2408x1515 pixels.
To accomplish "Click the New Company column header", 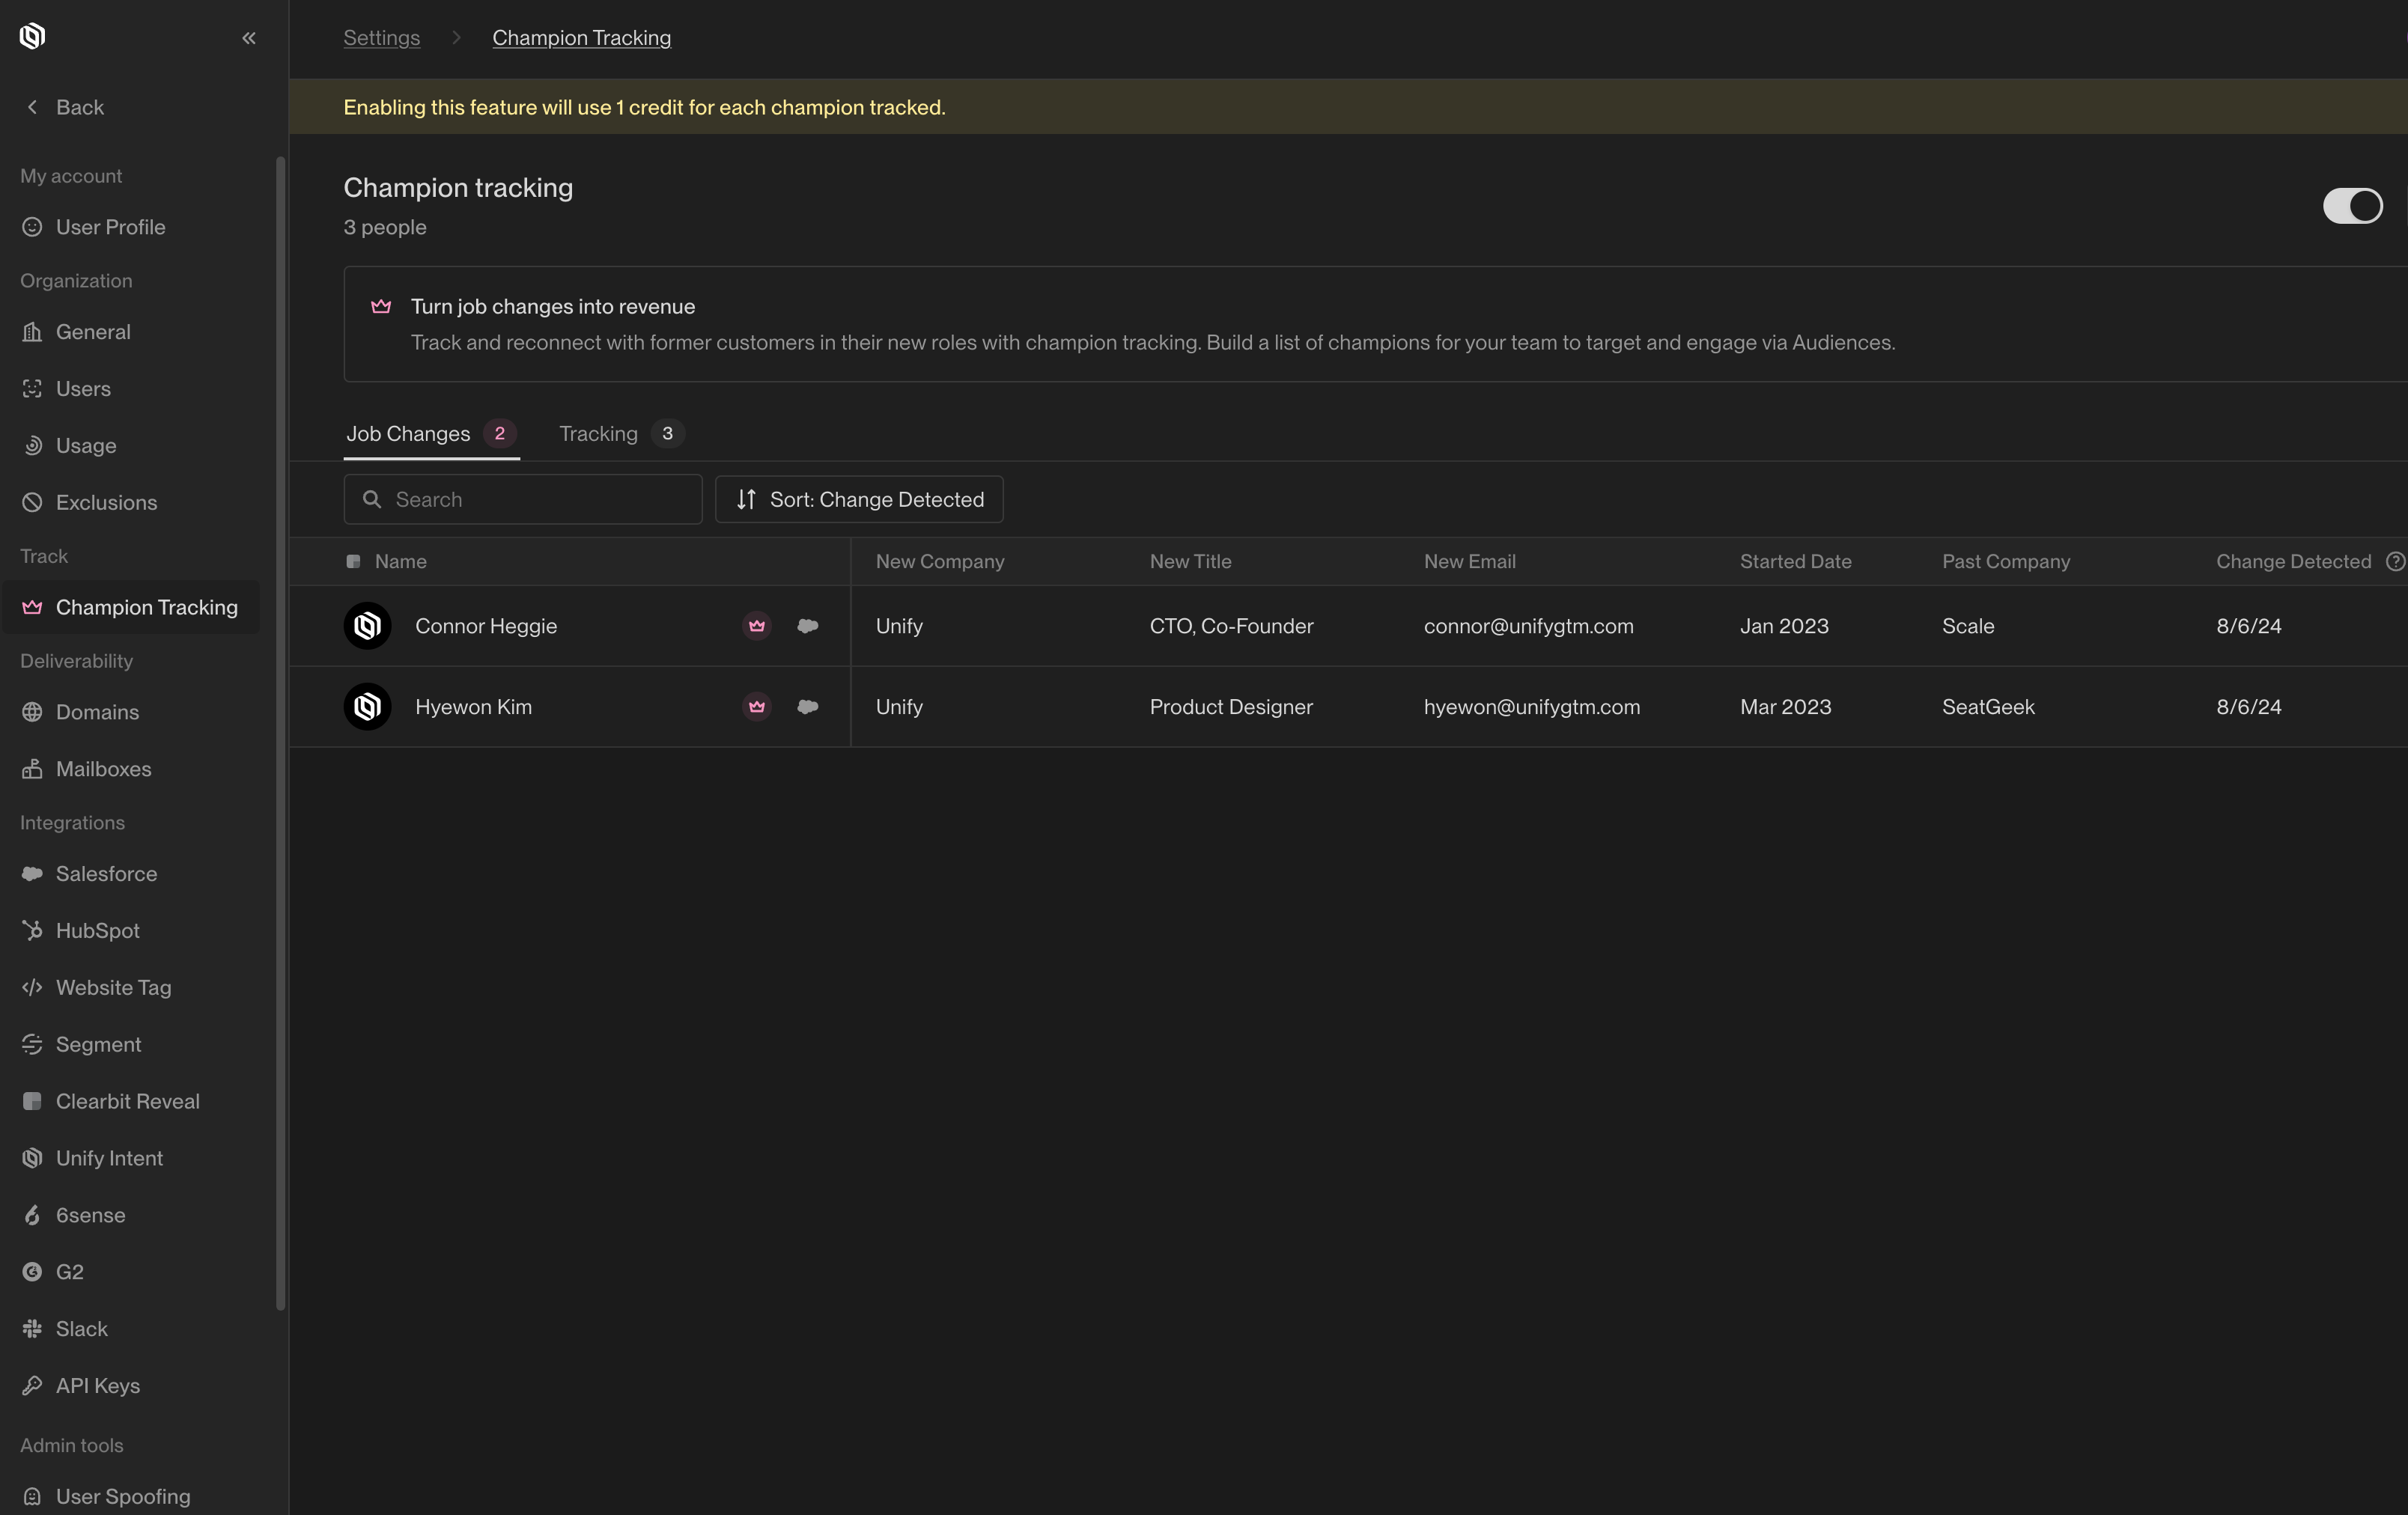I will click(940, 562).
